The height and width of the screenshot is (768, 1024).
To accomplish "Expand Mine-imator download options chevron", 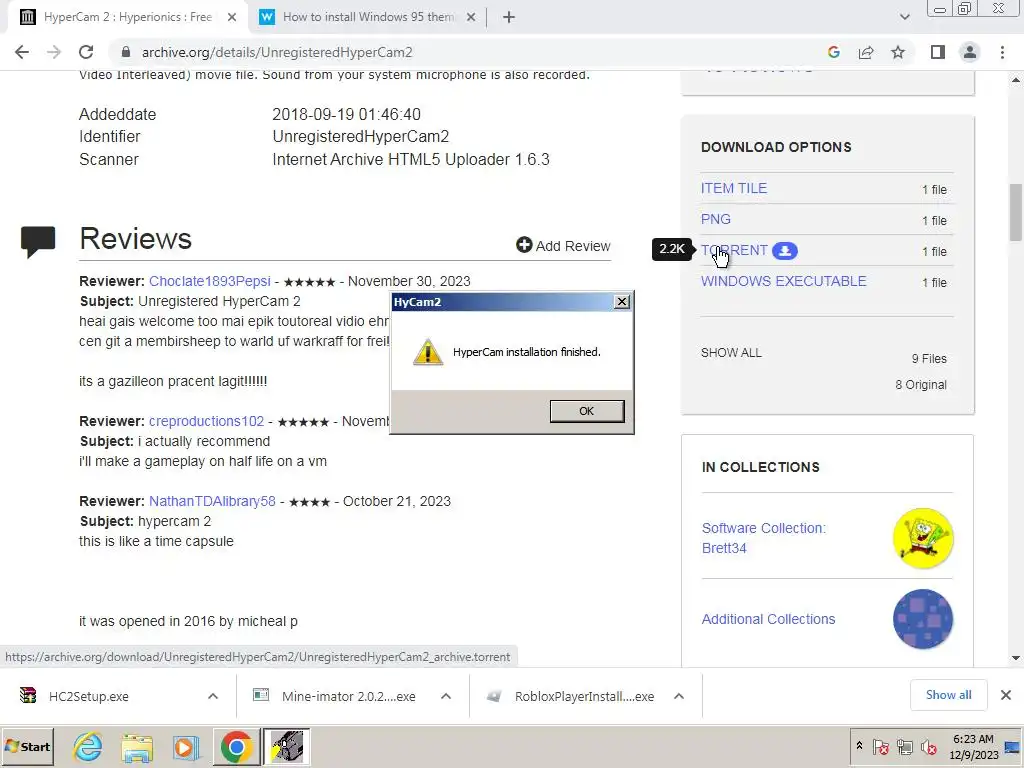I will click(446, 696).
